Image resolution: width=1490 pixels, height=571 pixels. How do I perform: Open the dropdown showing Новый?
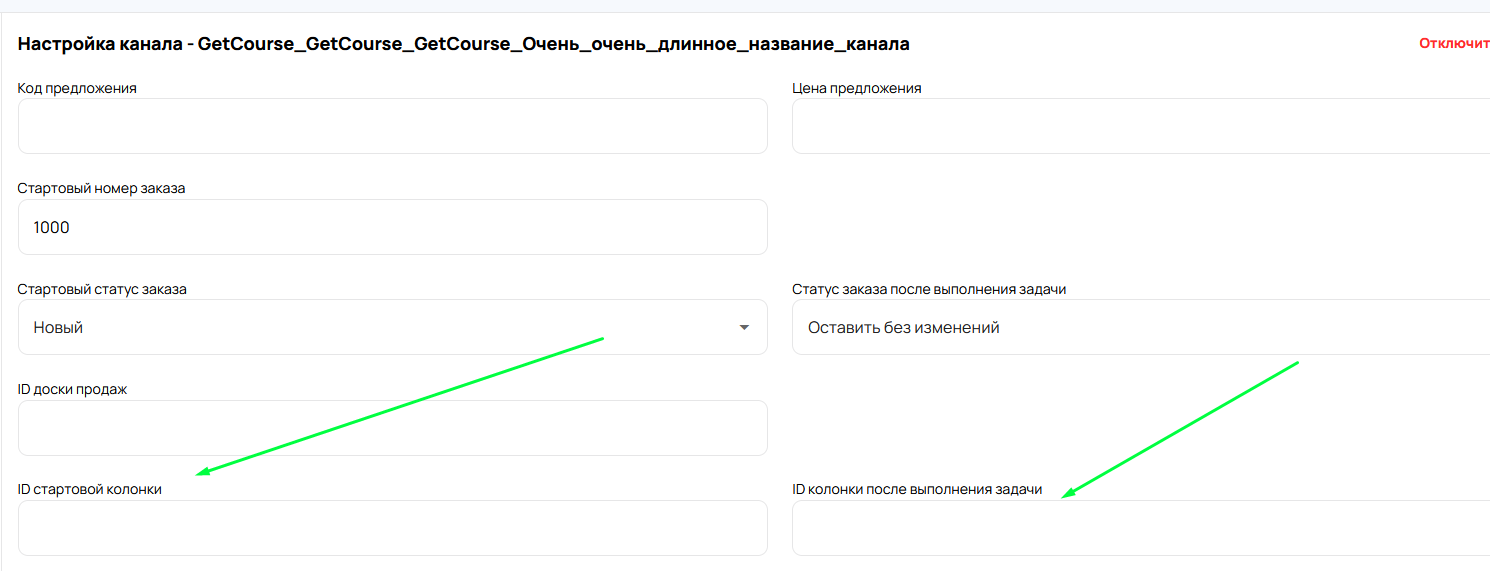tap(380, 327)
